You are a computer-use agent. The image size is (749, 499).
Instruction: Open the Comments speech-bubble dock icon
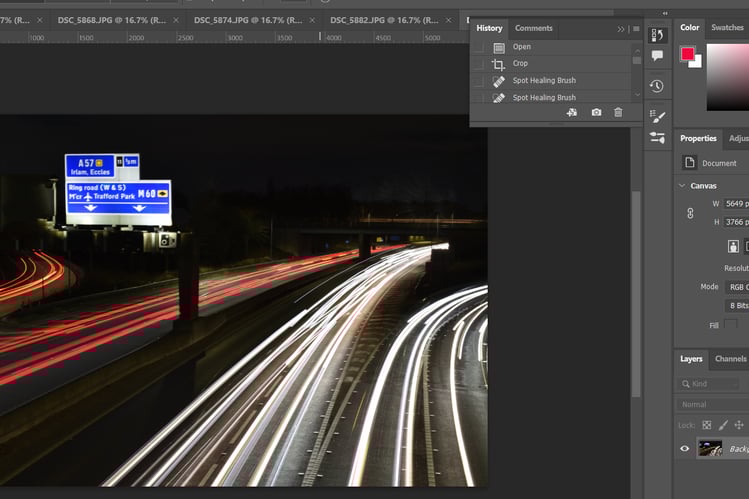[657, 56]
